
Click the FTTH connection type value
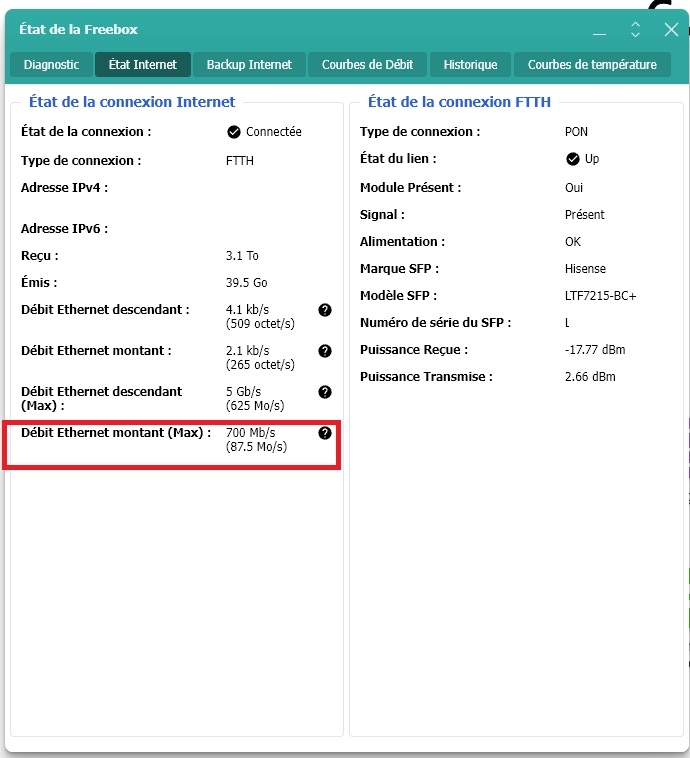[x=239, y=161]
